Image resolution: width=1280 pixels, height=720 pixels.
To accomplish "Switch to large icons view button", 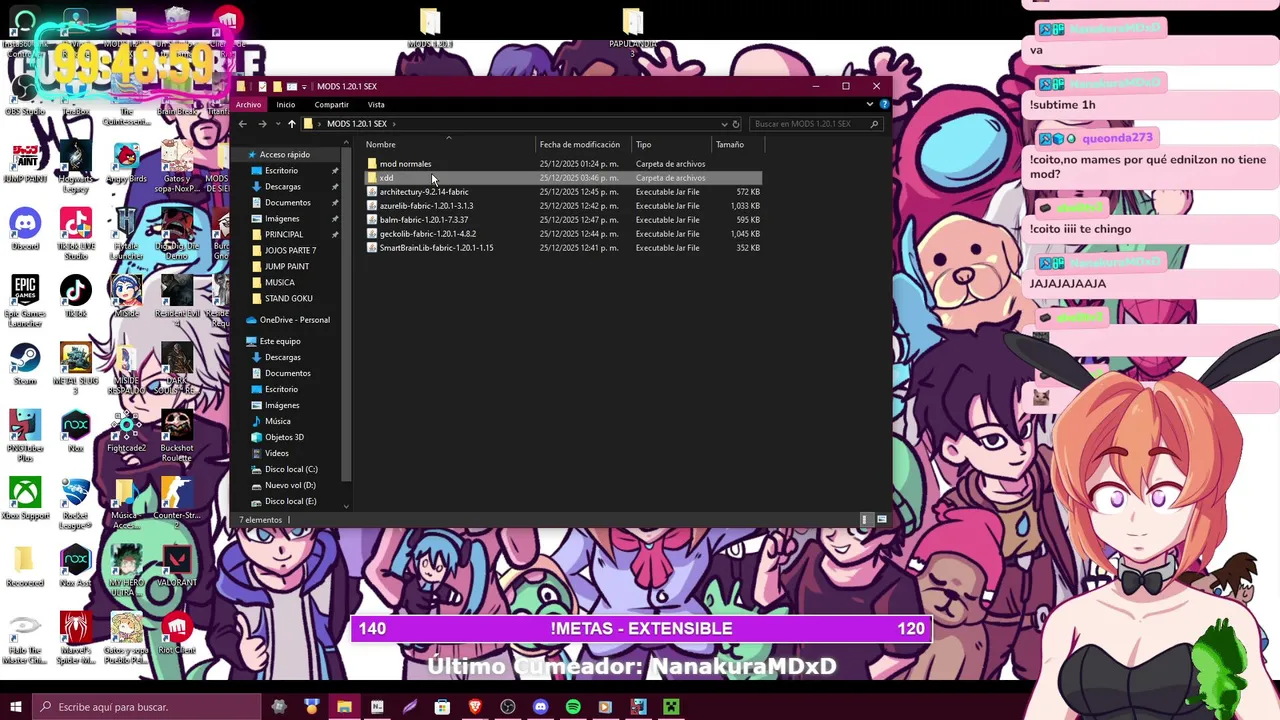I will click(881, 520).
